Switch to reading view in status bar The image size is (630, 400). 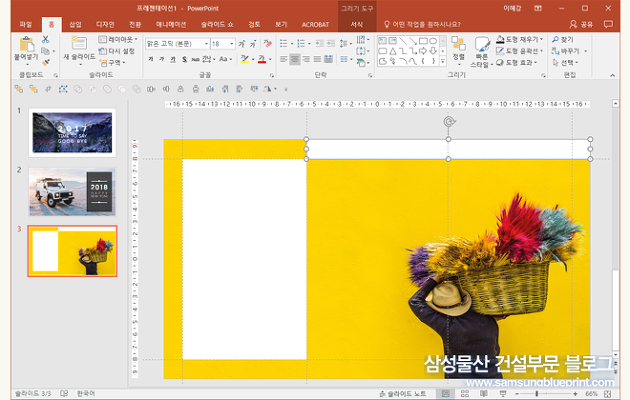tap(484, 394)
